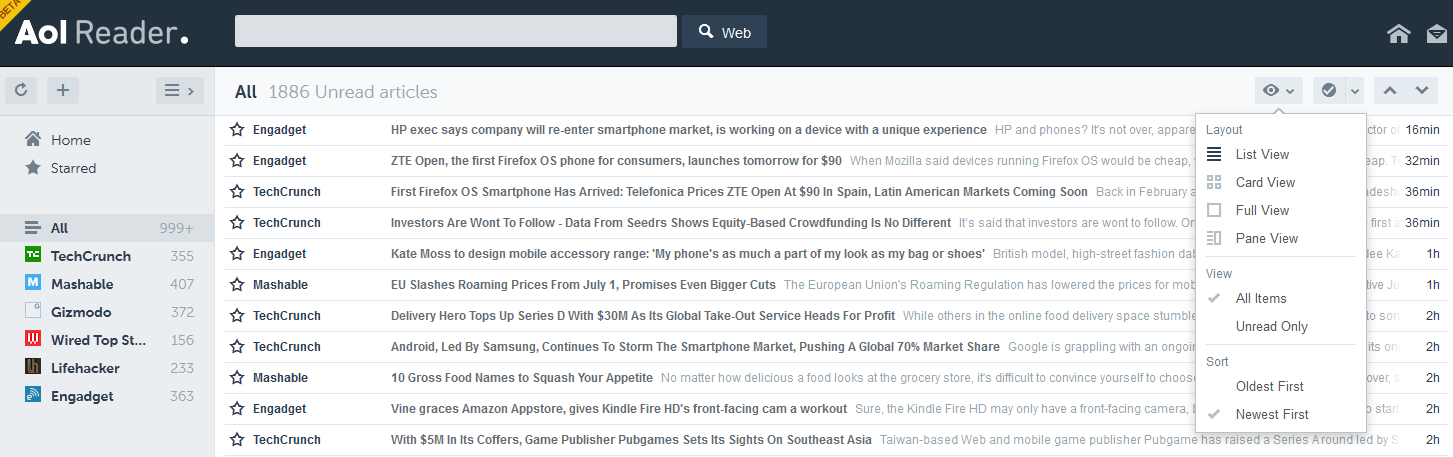Star the HP exec smartphone article

coord(237,130)
